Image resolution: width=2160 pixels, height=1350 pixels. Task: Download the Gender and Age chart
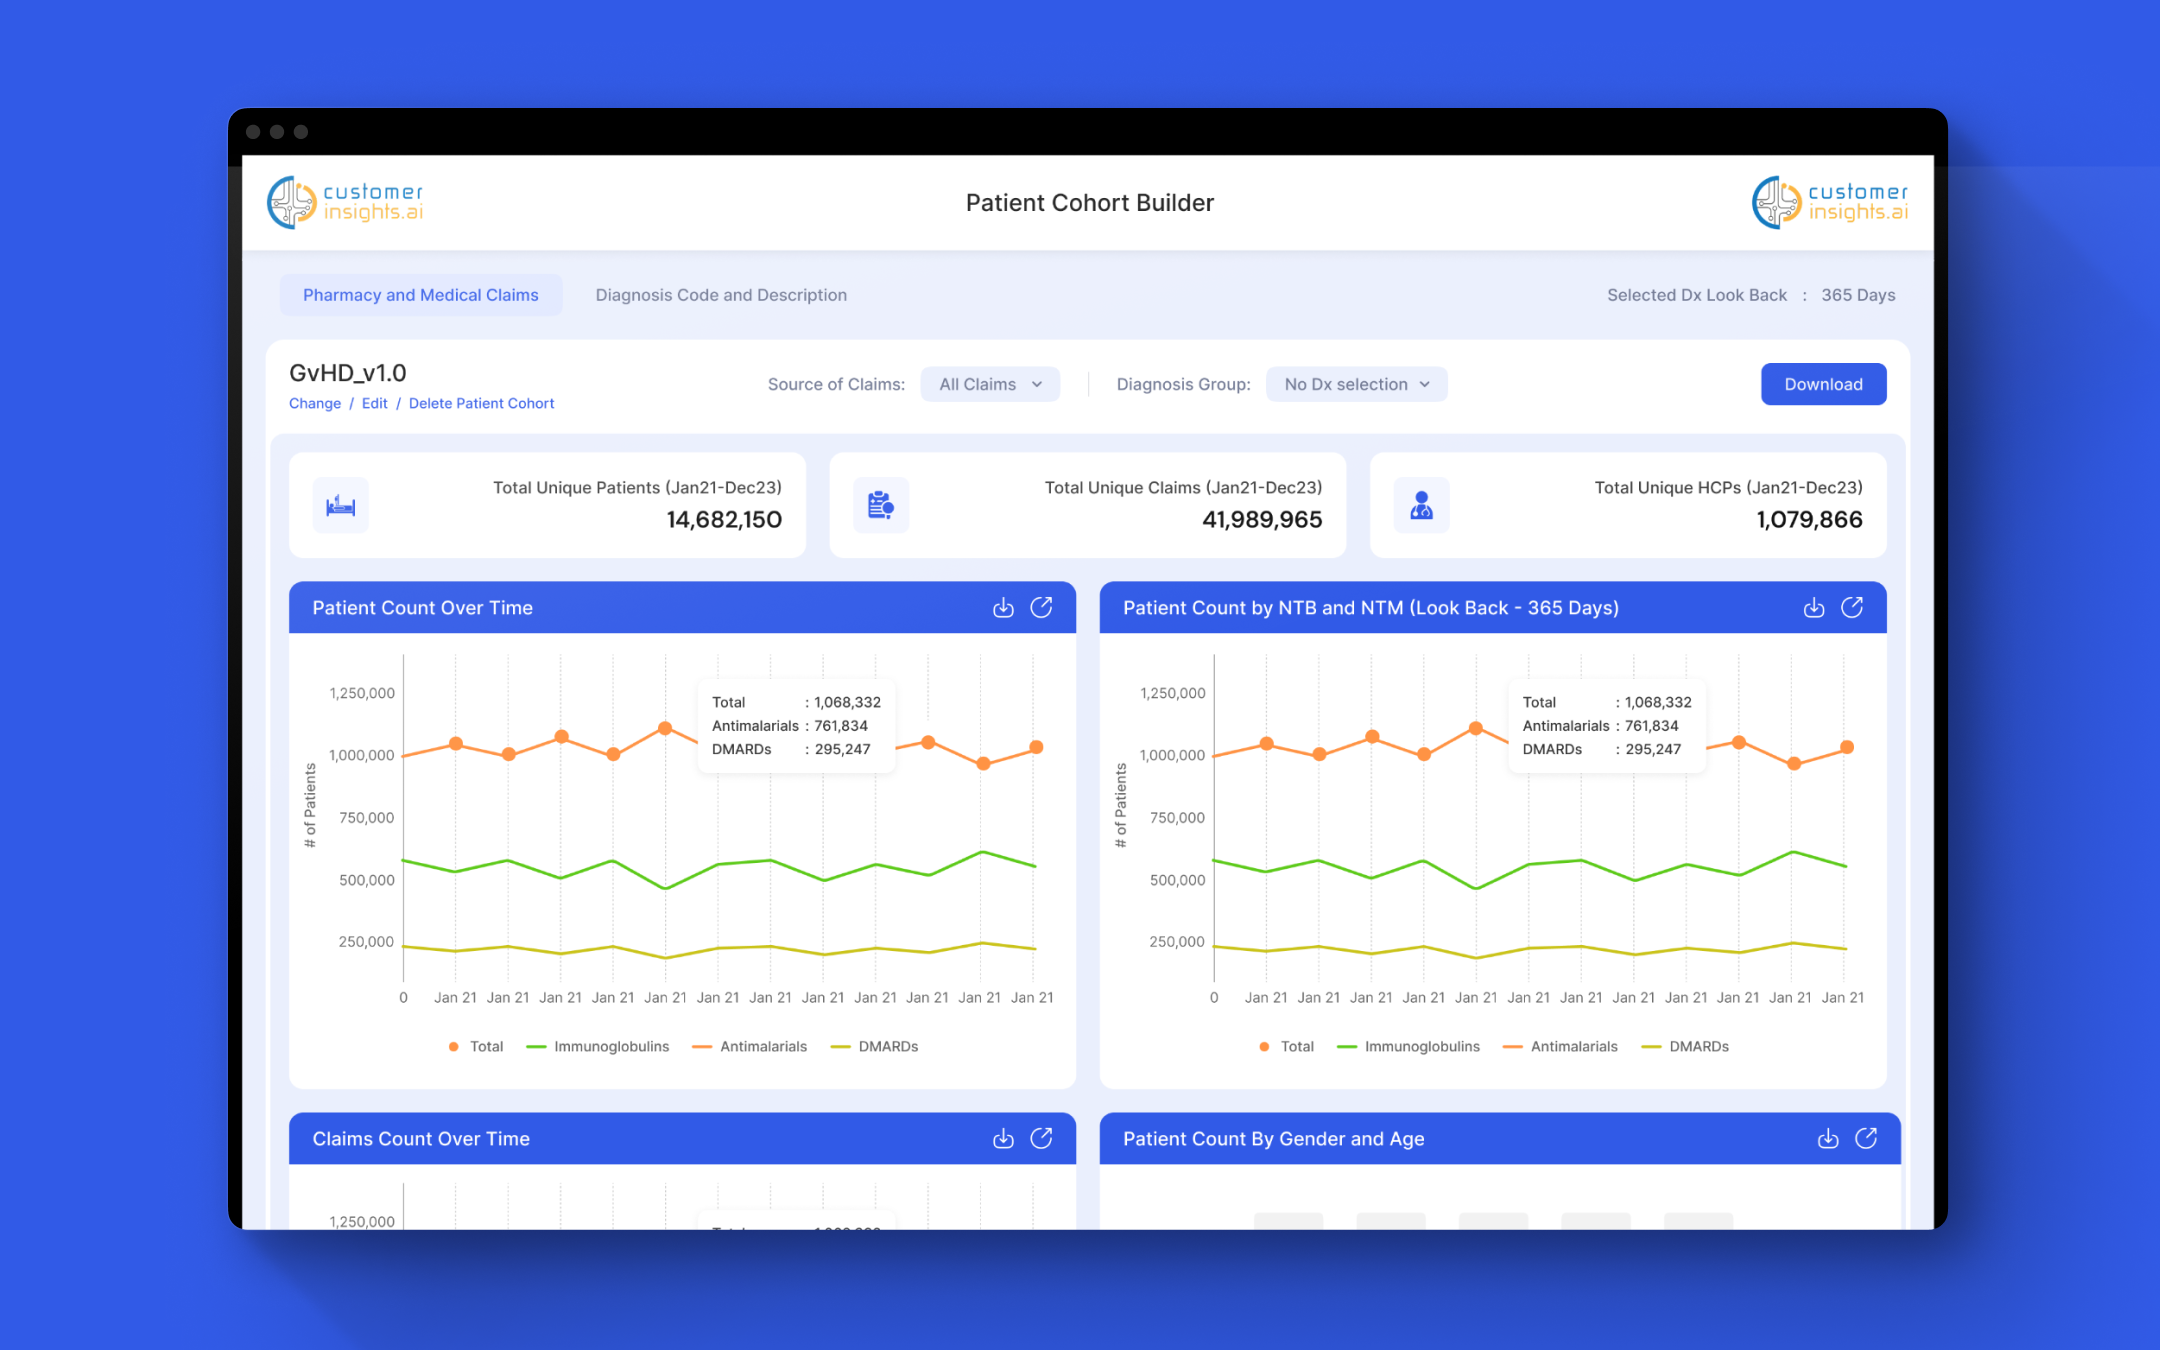1827,1139
